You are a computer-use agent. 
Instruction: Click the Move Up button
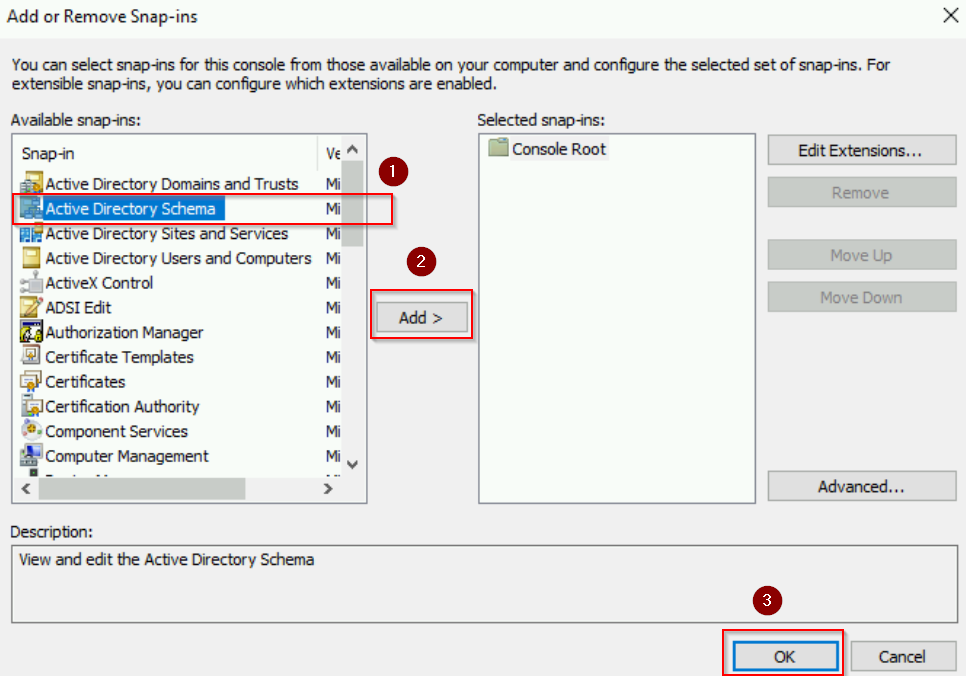(x=861, y=255)
